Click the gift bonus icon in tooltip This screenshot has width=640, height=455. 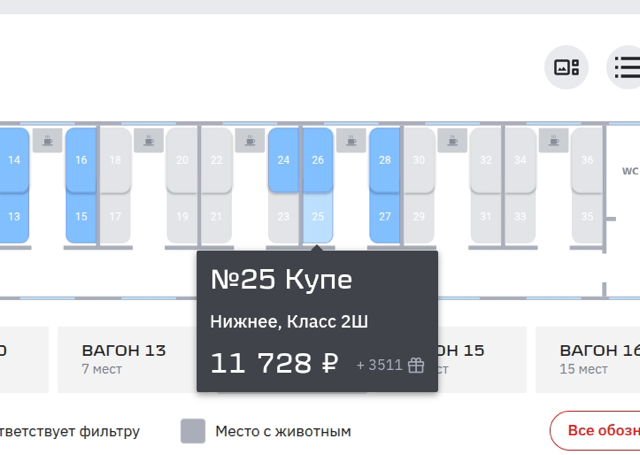[416, 365]
